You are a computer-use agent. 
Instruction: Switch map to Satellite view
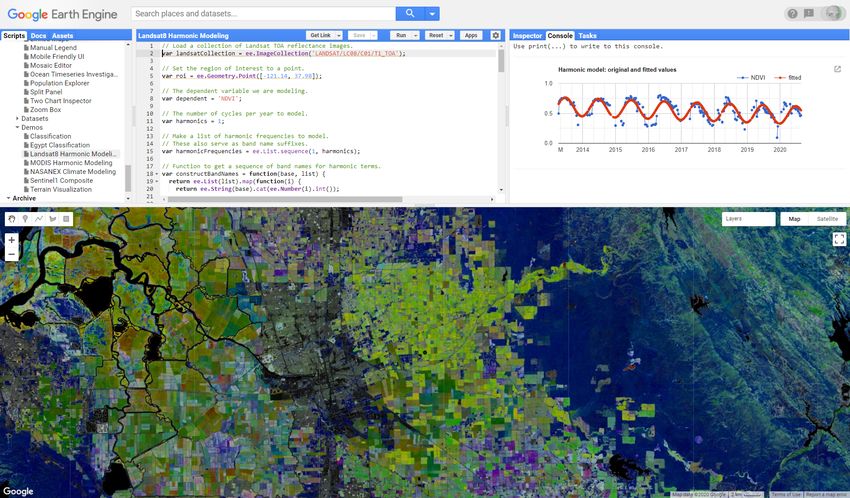[827, 219]
